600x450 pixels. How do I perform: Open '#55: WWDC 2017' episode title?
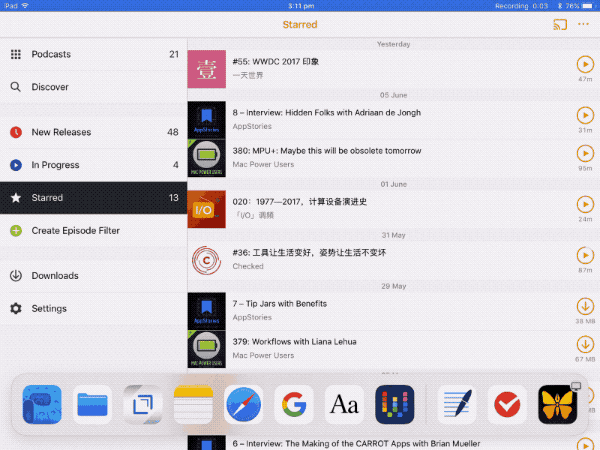point(276,62)
